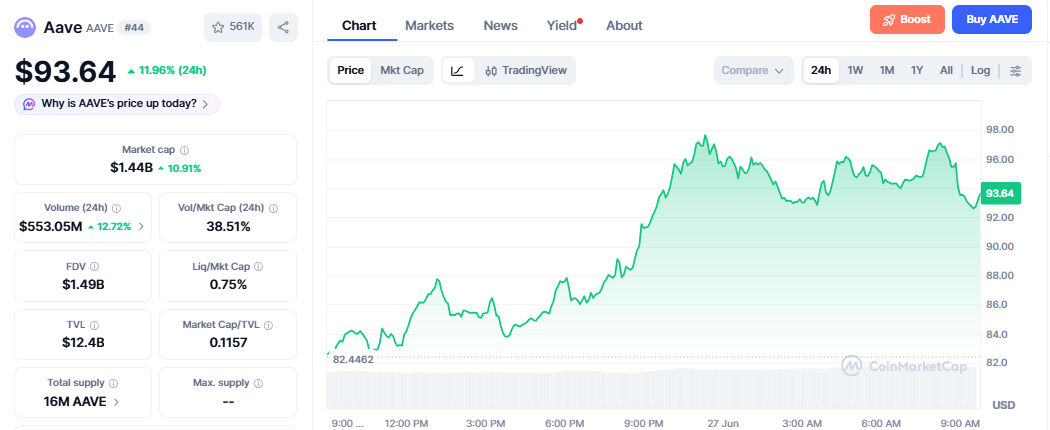The height and width of the screenshot is (430, 1050).
Task: Set chart range to All
Action: 946,70
